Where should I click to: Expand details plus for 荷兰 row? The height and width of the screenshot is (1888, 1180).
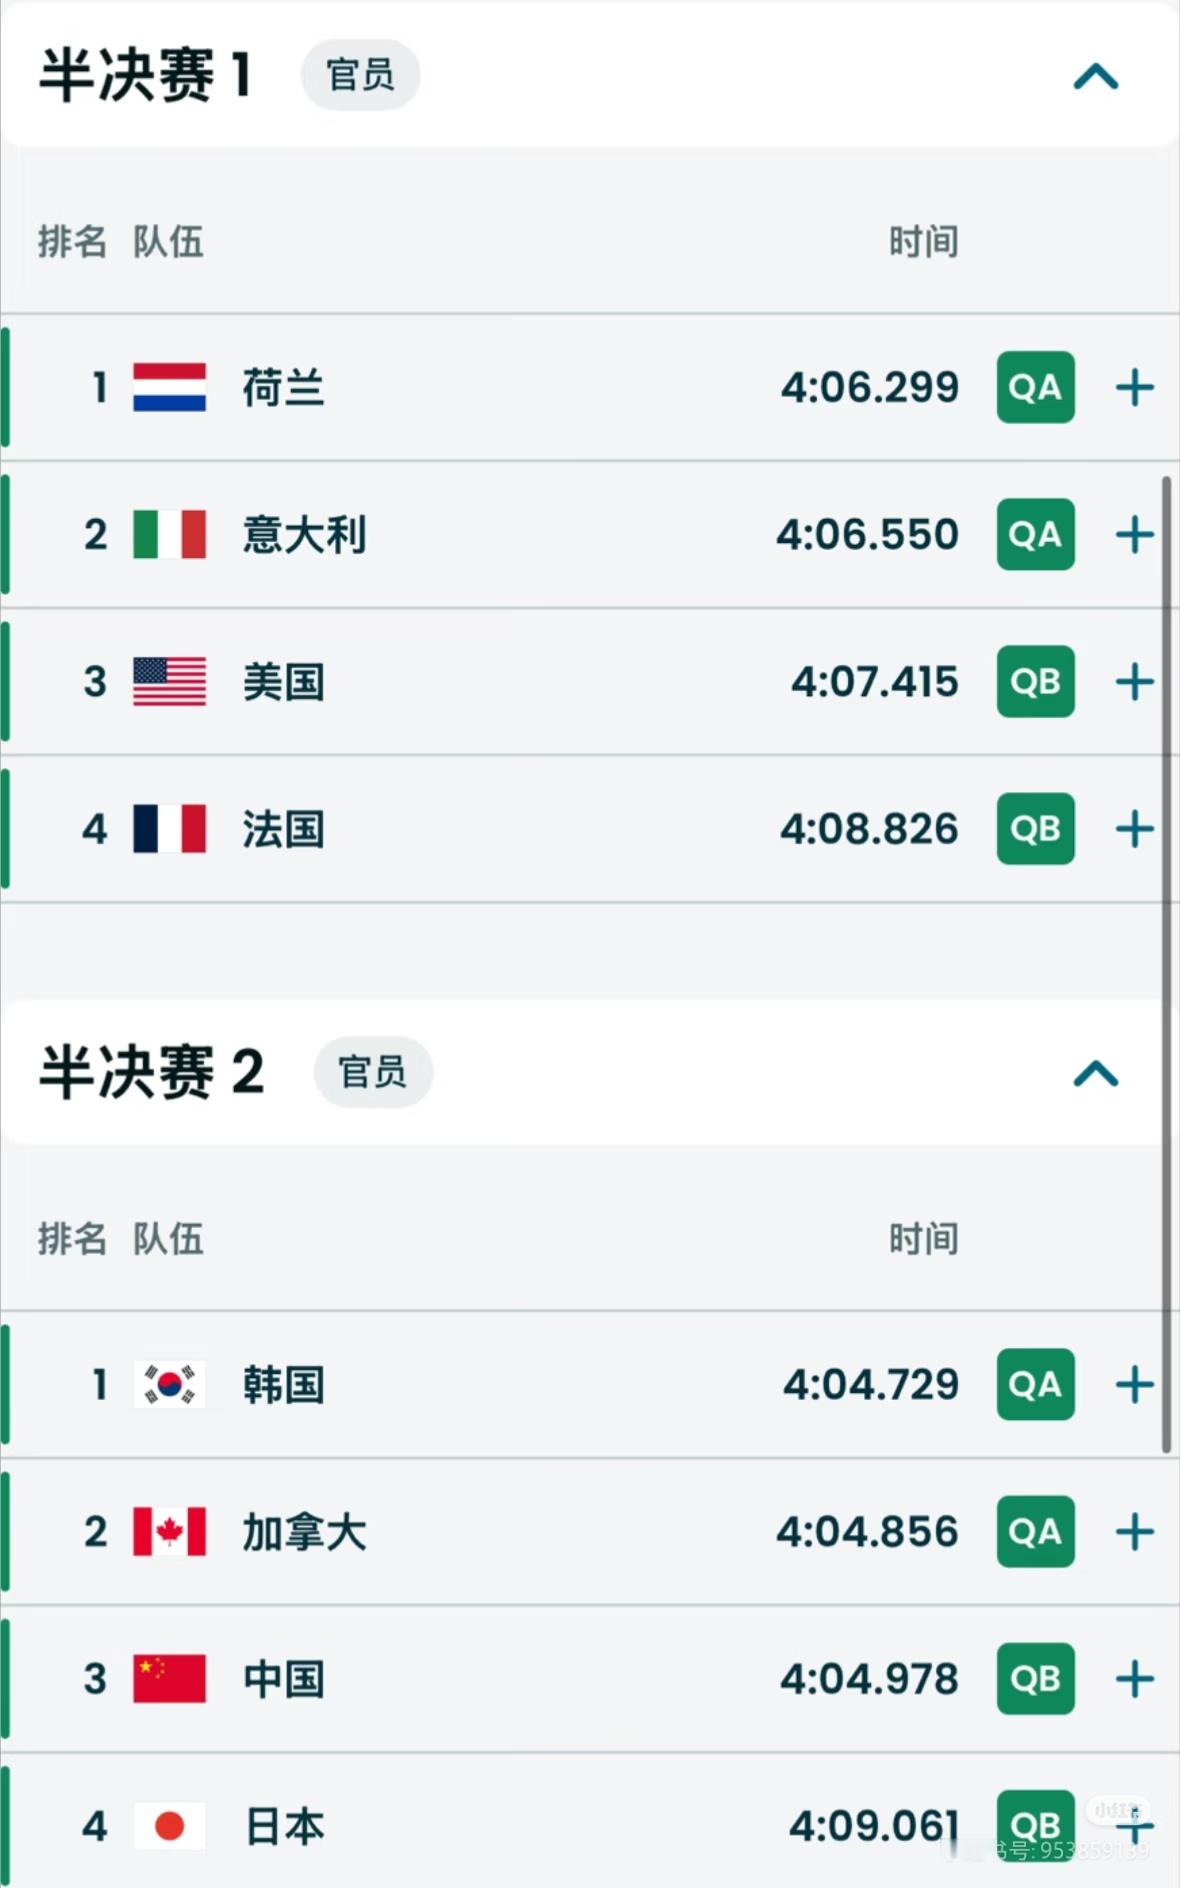pos(1134,387)
